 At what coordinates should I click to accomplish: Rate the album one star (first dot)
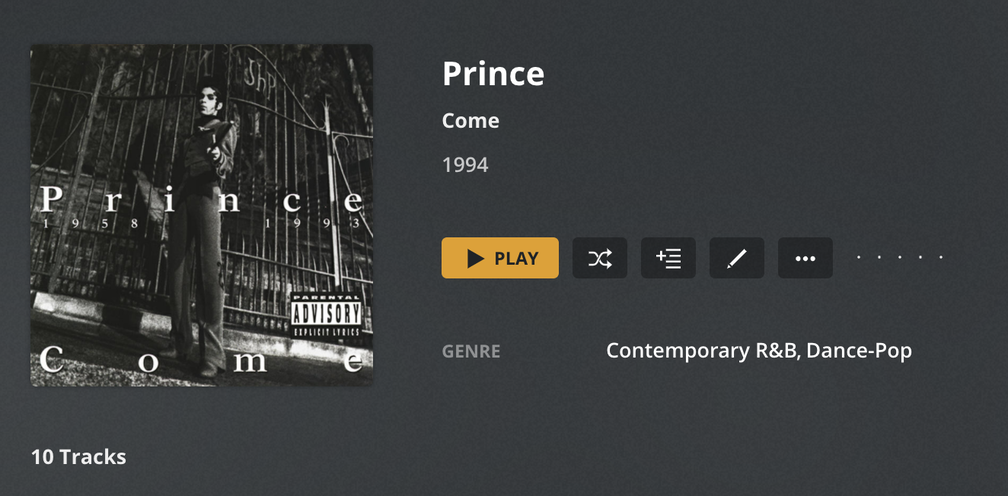coord(859,258)
